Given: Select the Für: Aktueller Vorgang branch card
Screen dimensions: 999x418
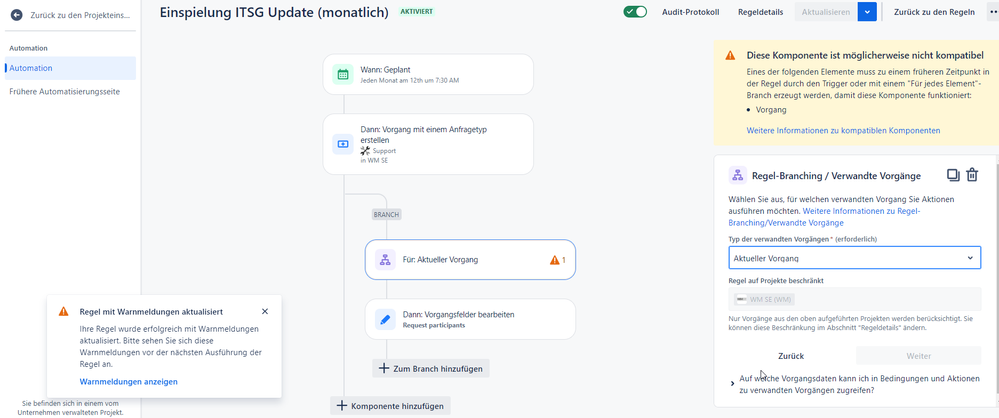Looking at the screenshot, I should [470, 259].
